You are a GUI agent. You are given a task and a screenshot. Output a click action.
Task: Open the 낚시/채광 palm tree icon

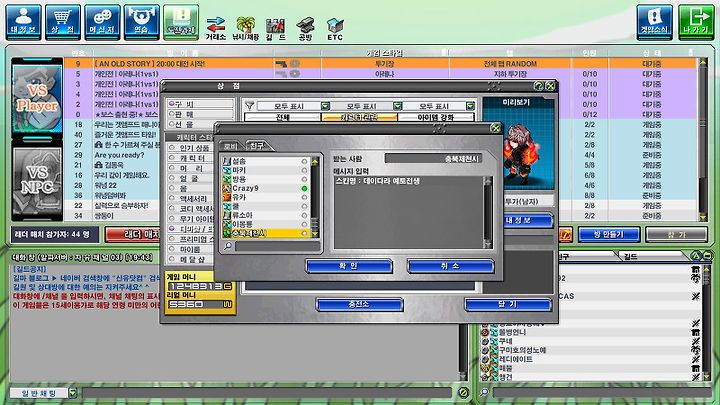click(246, 28)
